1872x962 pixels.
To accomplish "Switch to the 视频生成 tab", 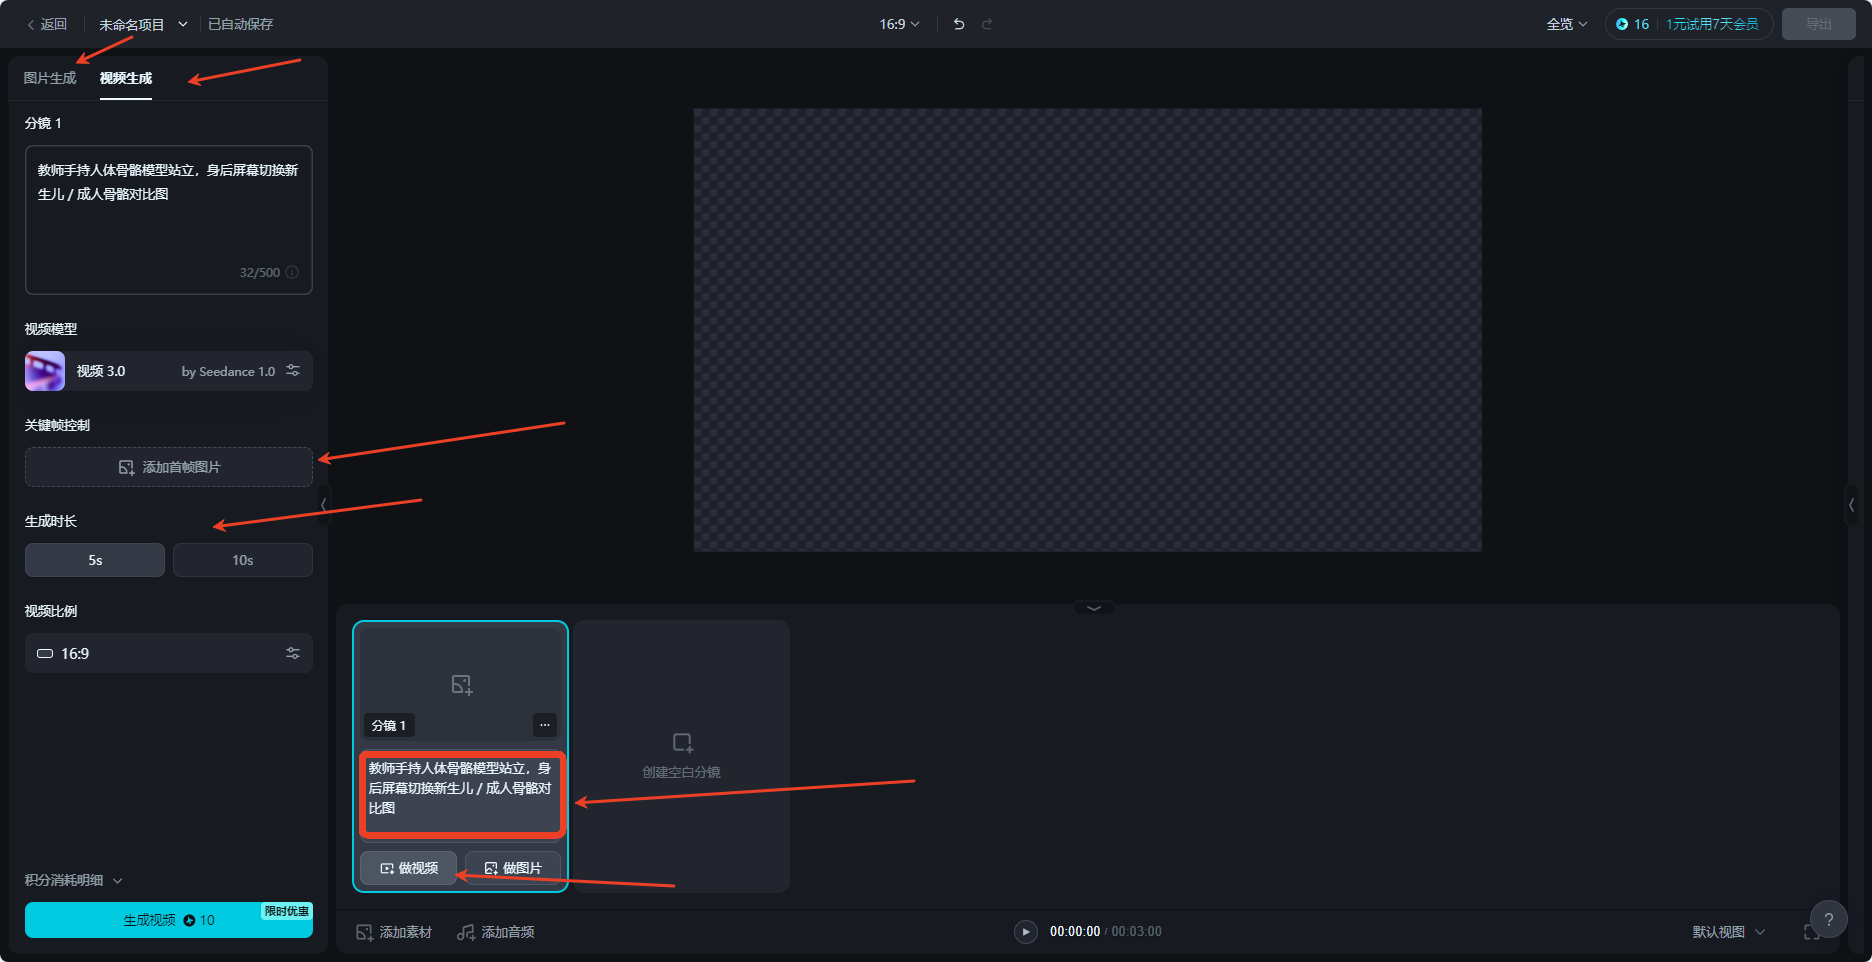I will [126, 78].
